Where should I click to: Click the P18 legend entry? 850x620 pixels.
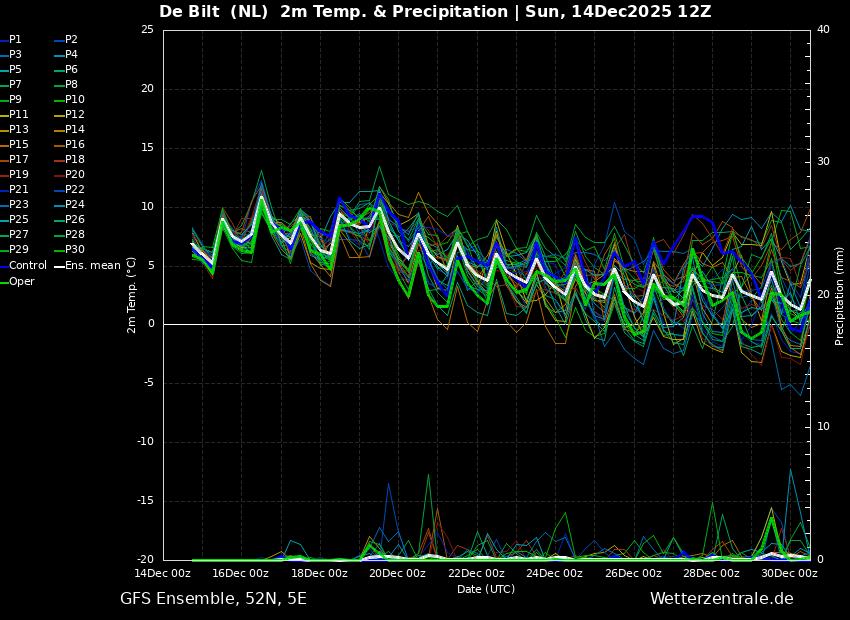(x=75, y=160)
